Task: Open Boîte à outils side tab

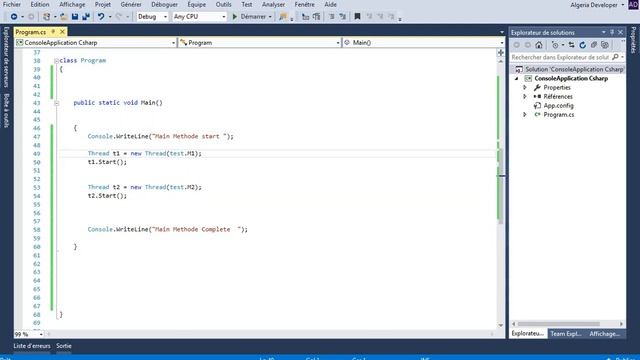Action: [x=6, y=110]
